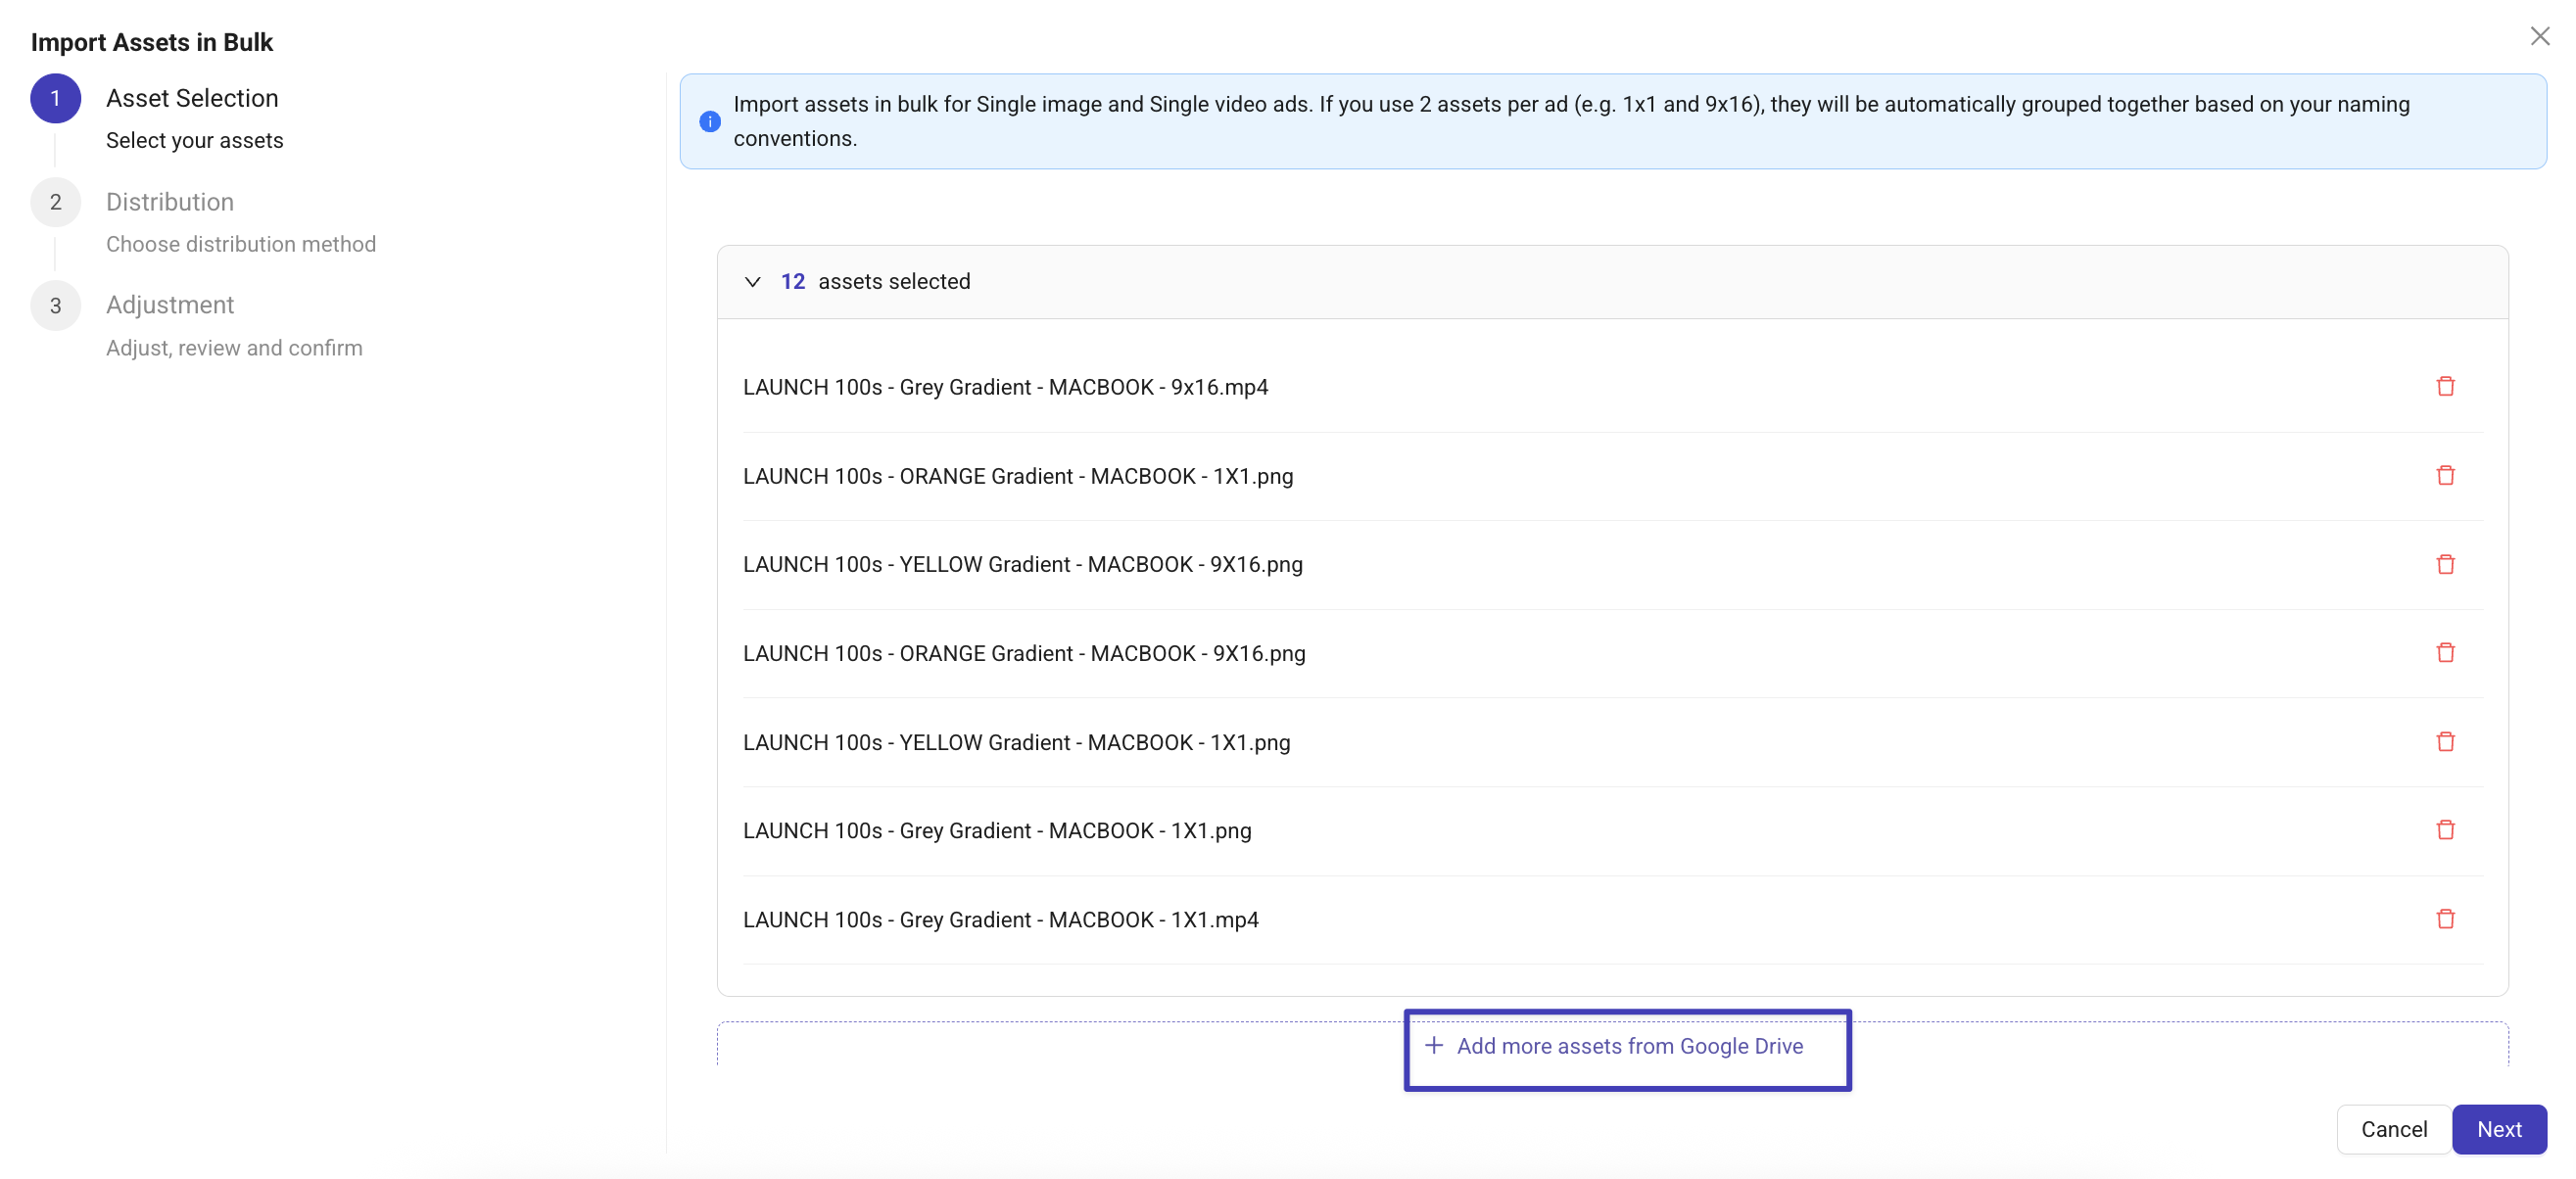2576x1179 pixels.
Task: Delete YELLOW Gradient MACBOOK 9X16.png asset
Action: [x=2445, y=564]
